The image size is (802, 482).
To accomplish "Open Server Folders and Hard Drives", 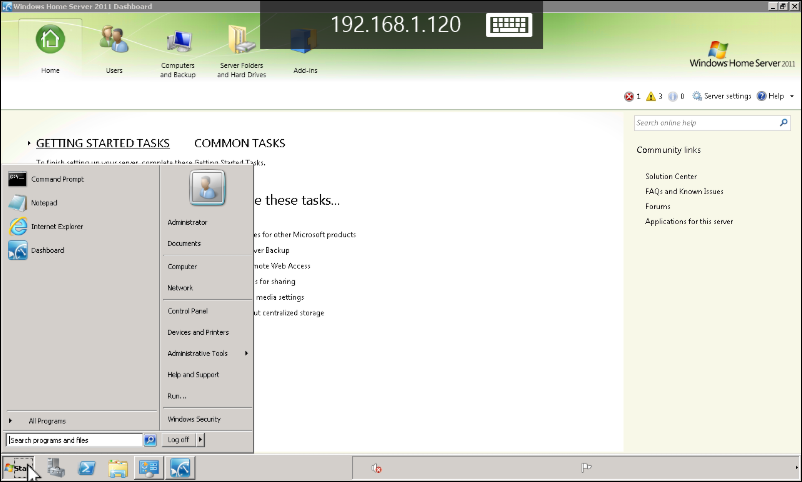I will (241, 50).
